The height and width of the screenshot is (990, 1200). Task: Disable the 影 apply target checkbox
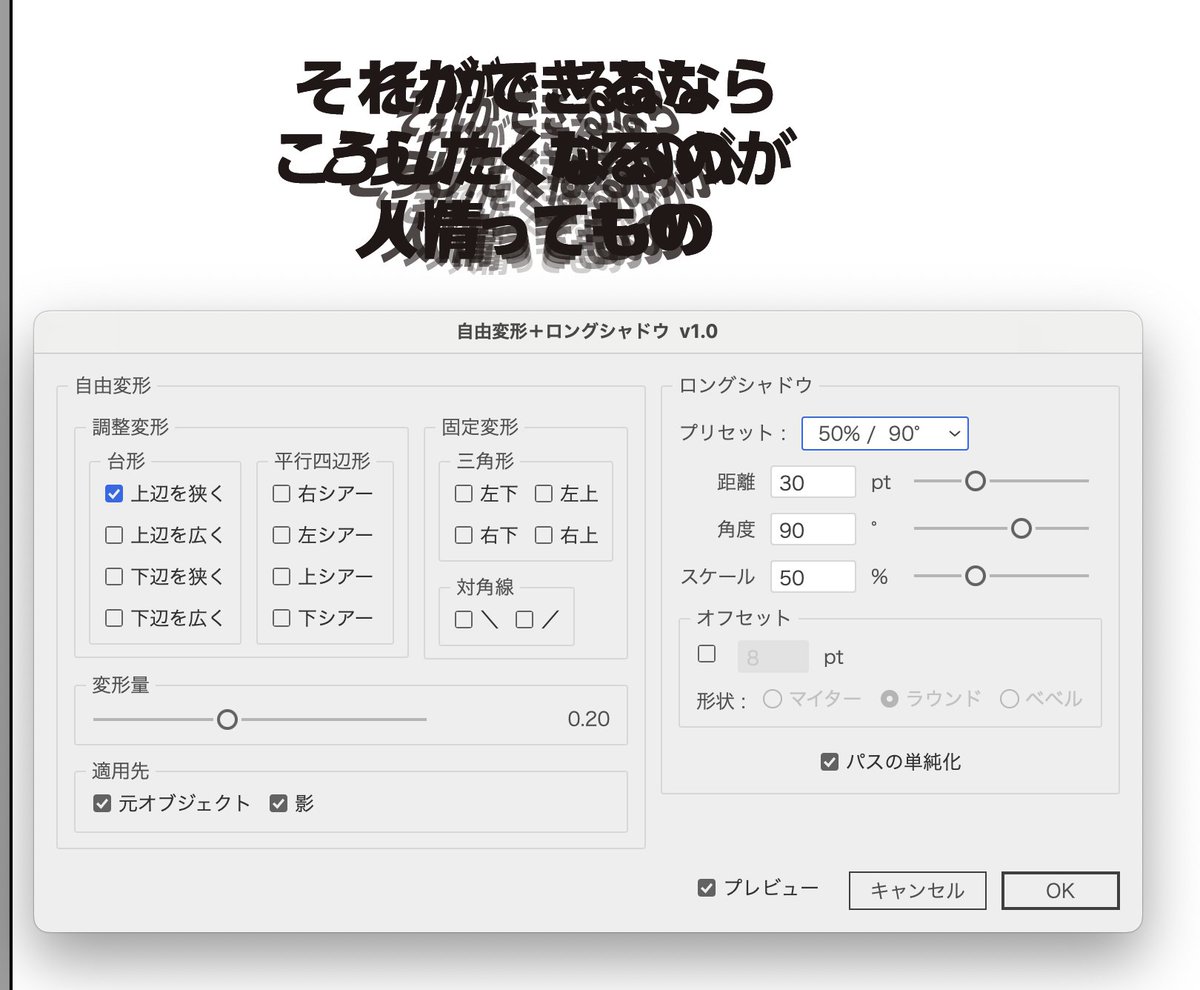[x=279, y=802]
